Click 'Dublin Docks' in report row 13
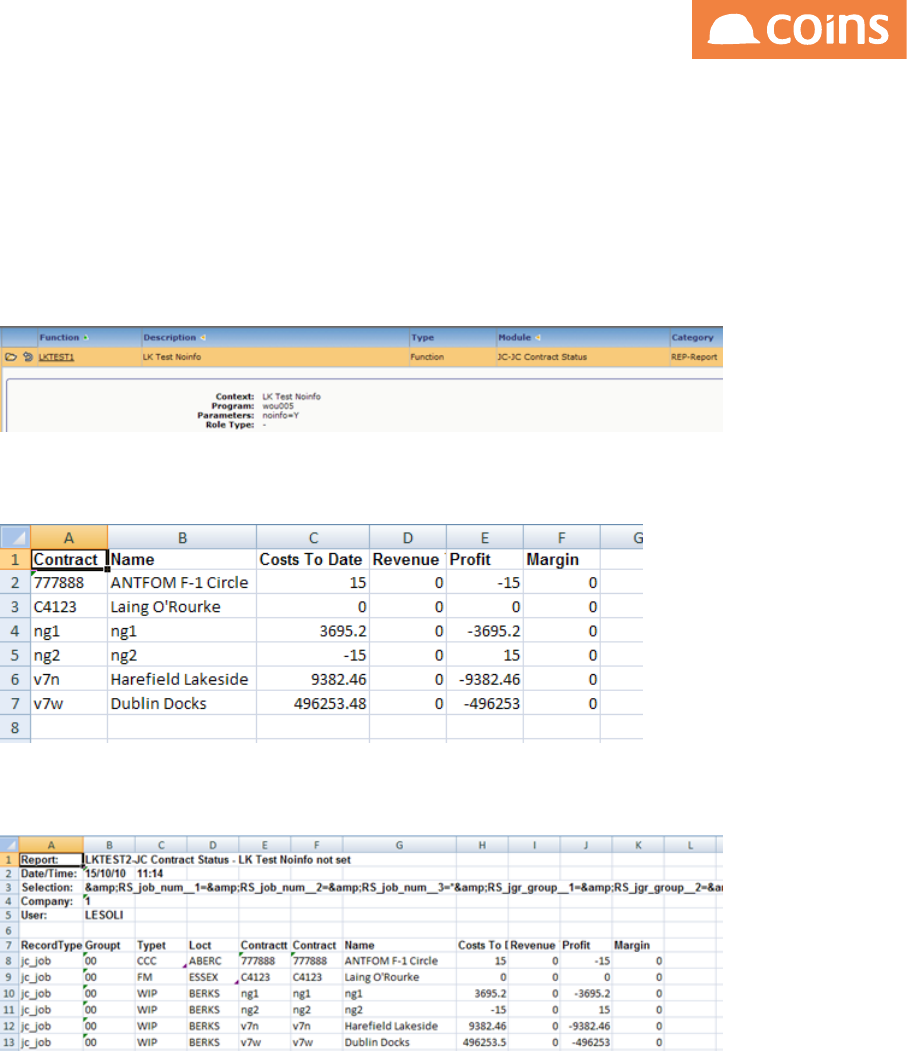 (x=400, y=1042)
